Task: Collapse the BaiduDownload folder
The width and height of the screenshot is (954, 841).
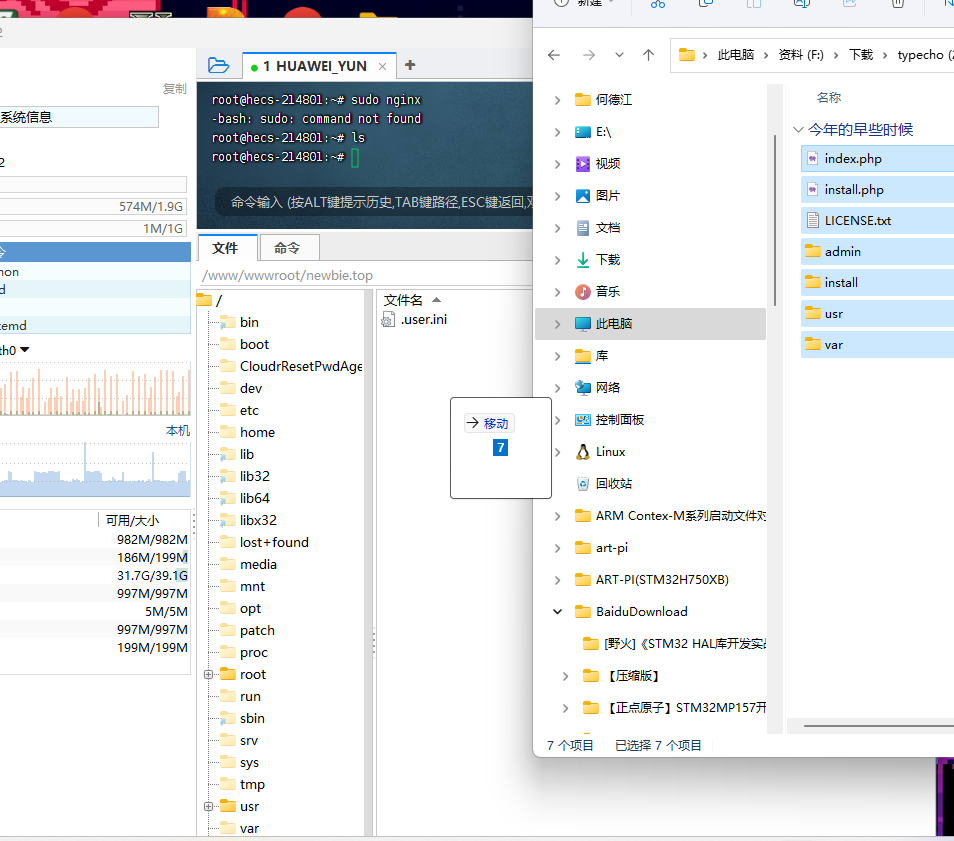Action: [x=557, y=612]
